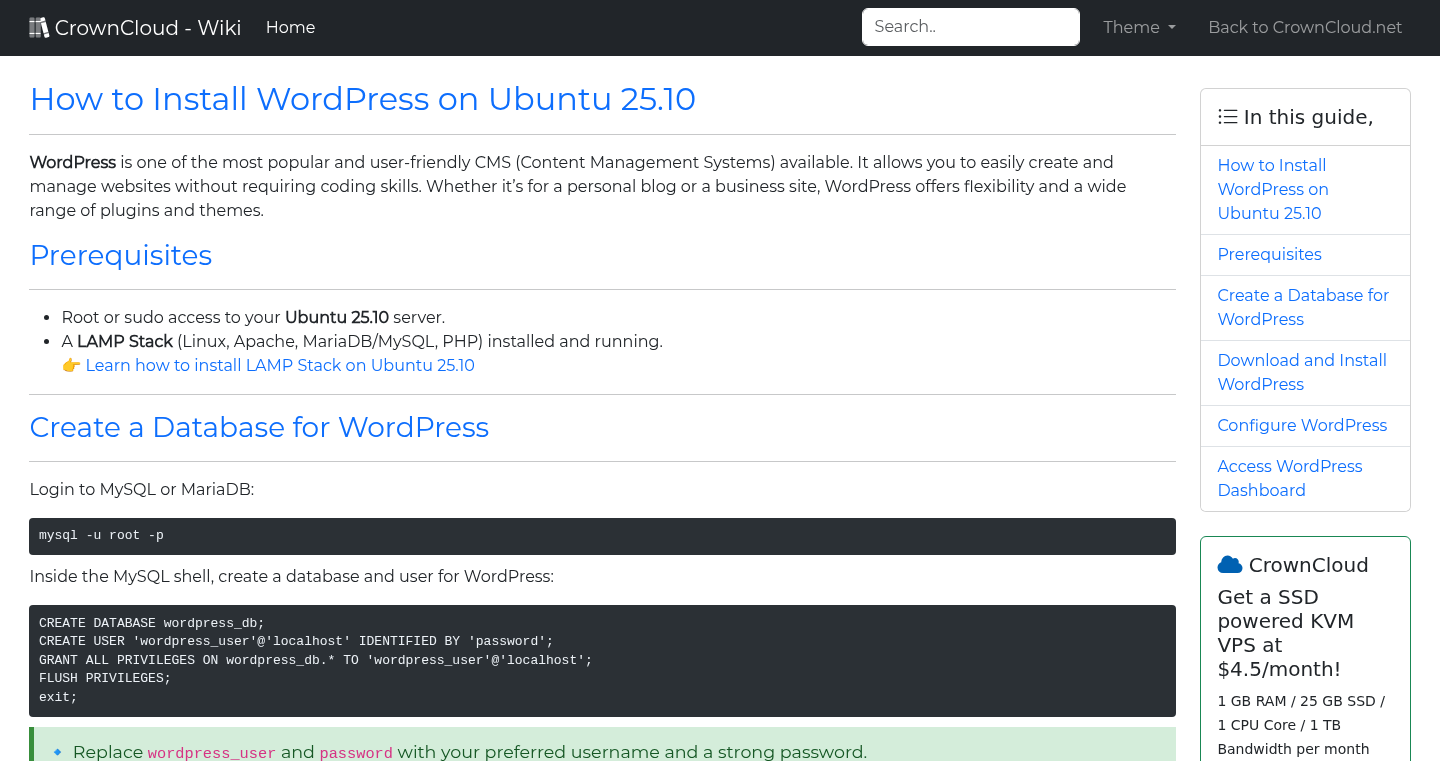Click "How to Install WordPress" sidebar entry
The height and width of the screenshot is (761, 1440).
click(1273, 189)
